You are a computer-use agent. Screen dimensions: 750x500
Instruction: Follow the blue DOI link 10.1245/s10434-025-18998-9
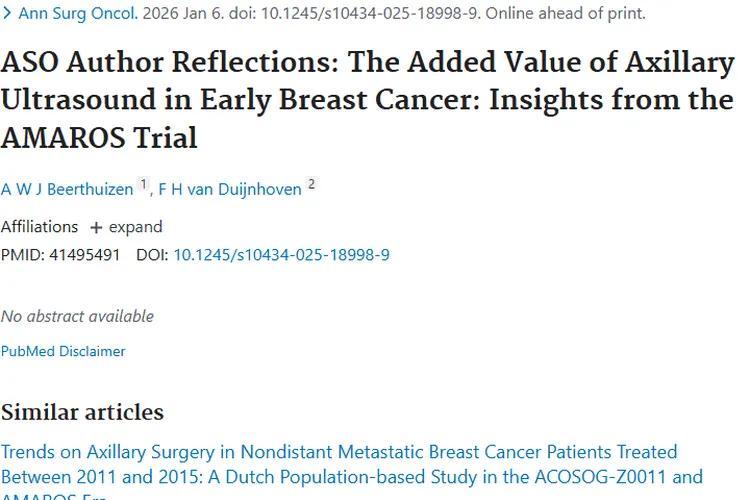[281, 255]
